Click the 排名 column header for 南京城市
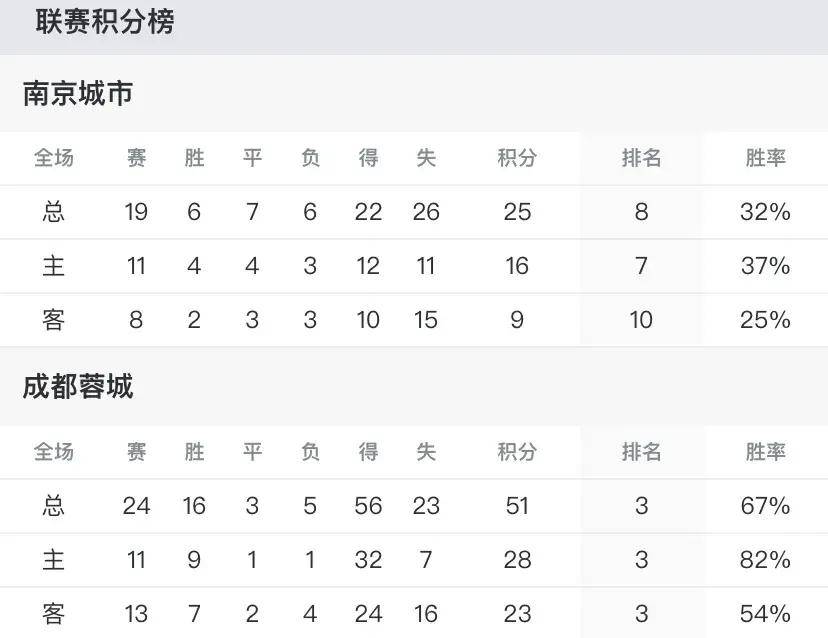 pos(641,157)
